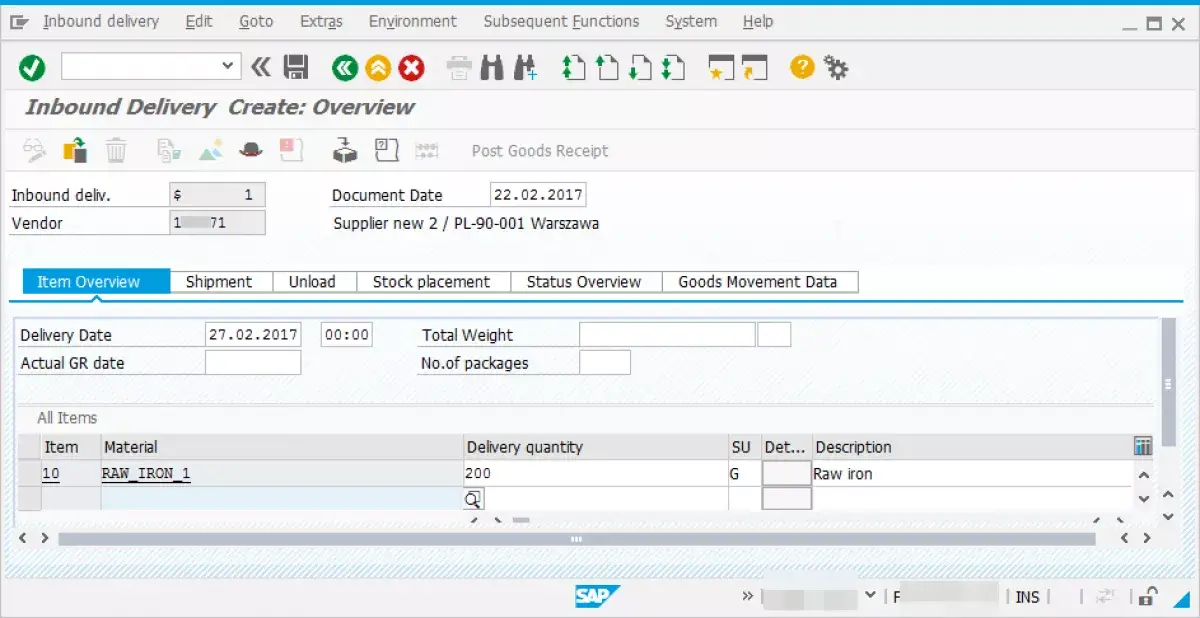Go back using the green Back icon
Image resolution: width=1200 pixels, height=618 pixels.
[345, 68]
